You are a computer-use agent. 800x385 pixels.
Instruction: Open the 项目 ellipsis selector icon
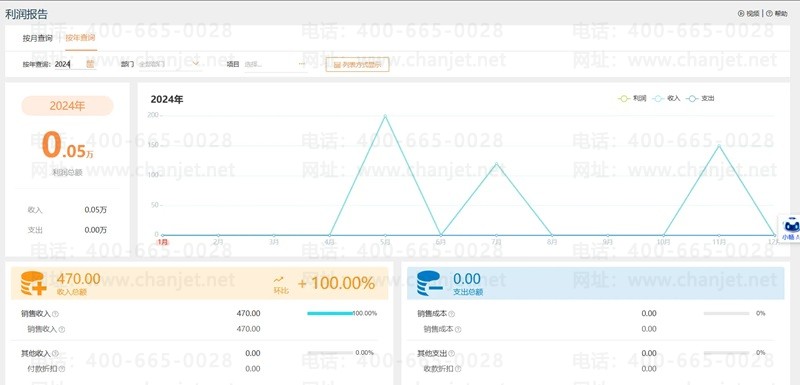pos(302,64)
